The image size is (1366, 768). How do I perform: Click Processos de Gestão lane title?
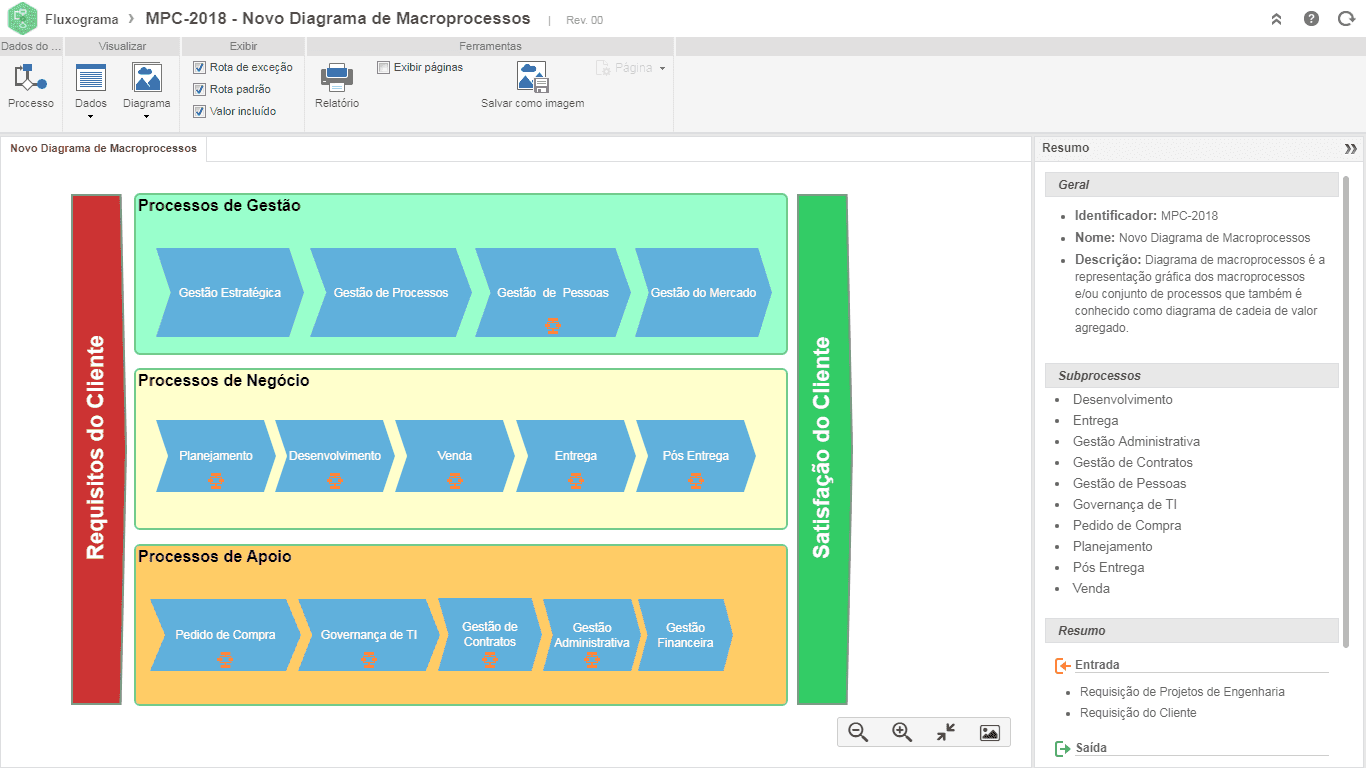pos(219,206)
